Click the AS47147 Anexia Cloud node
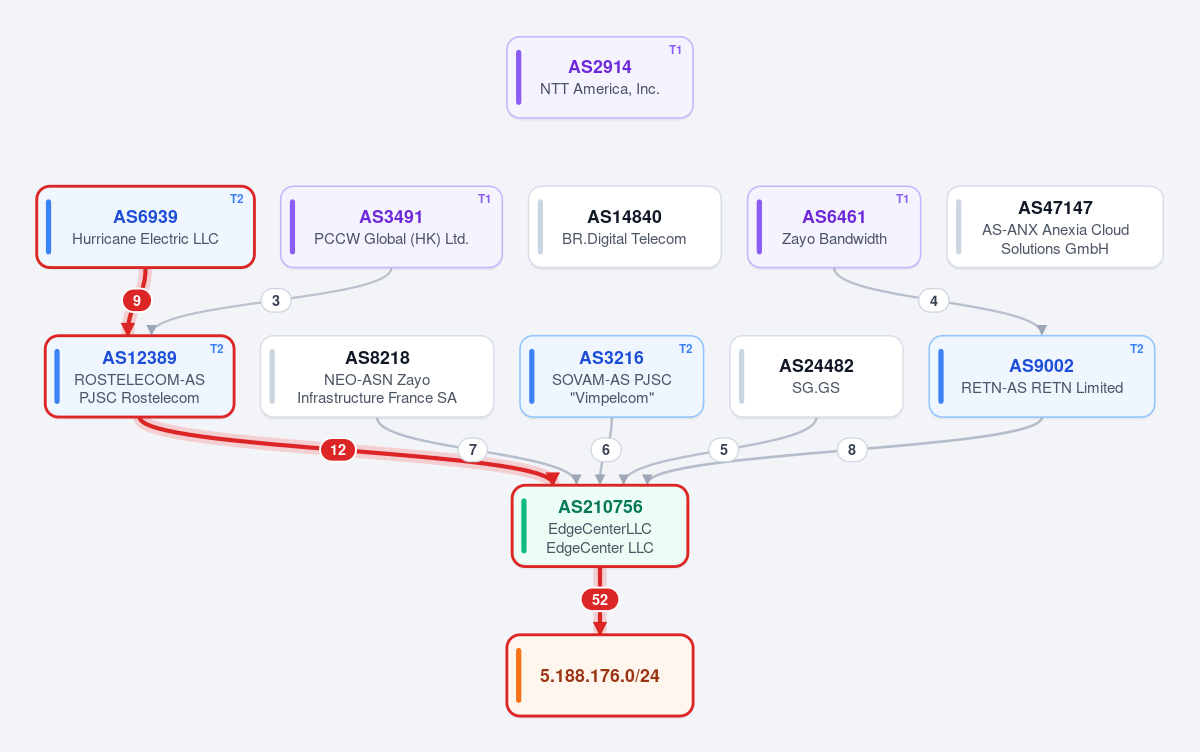 click(x=1055, y=227)
